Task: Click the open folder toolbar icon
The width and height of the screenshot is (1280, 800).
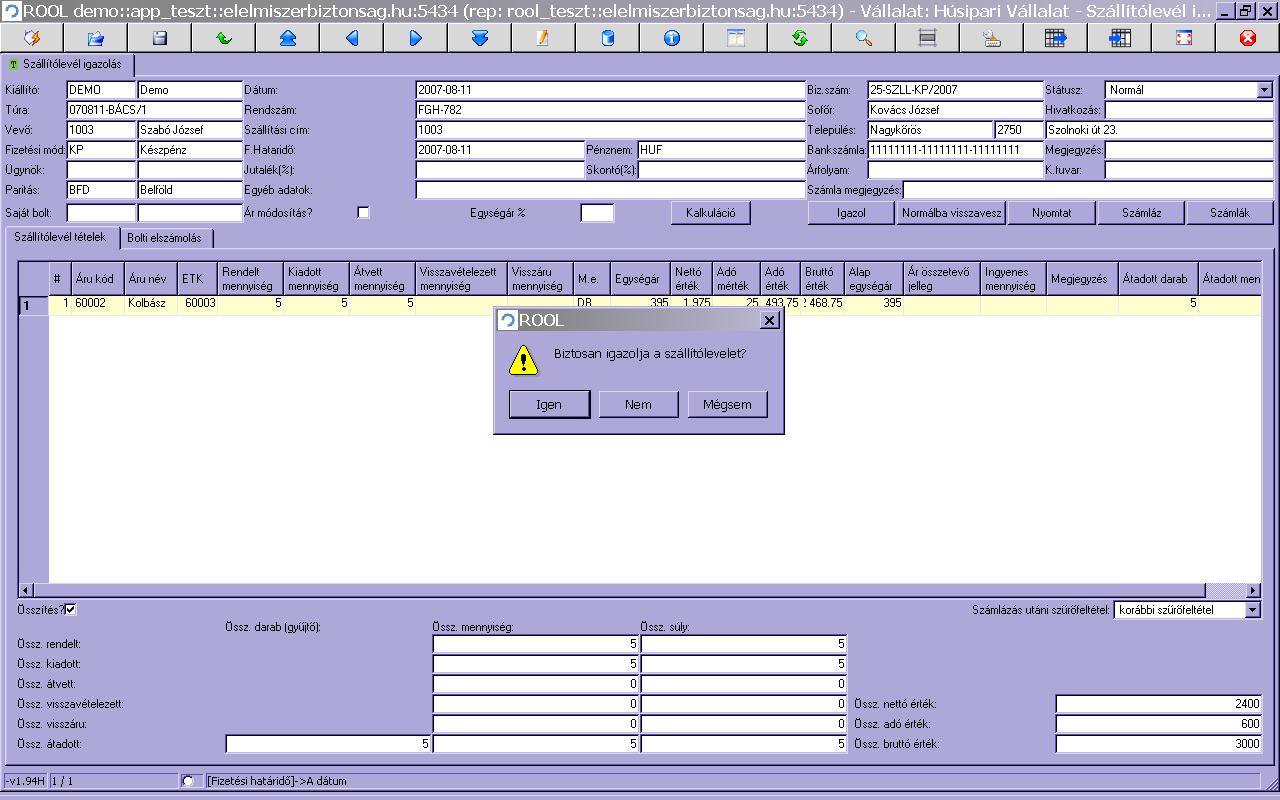Action: click(x=96, y=38)
